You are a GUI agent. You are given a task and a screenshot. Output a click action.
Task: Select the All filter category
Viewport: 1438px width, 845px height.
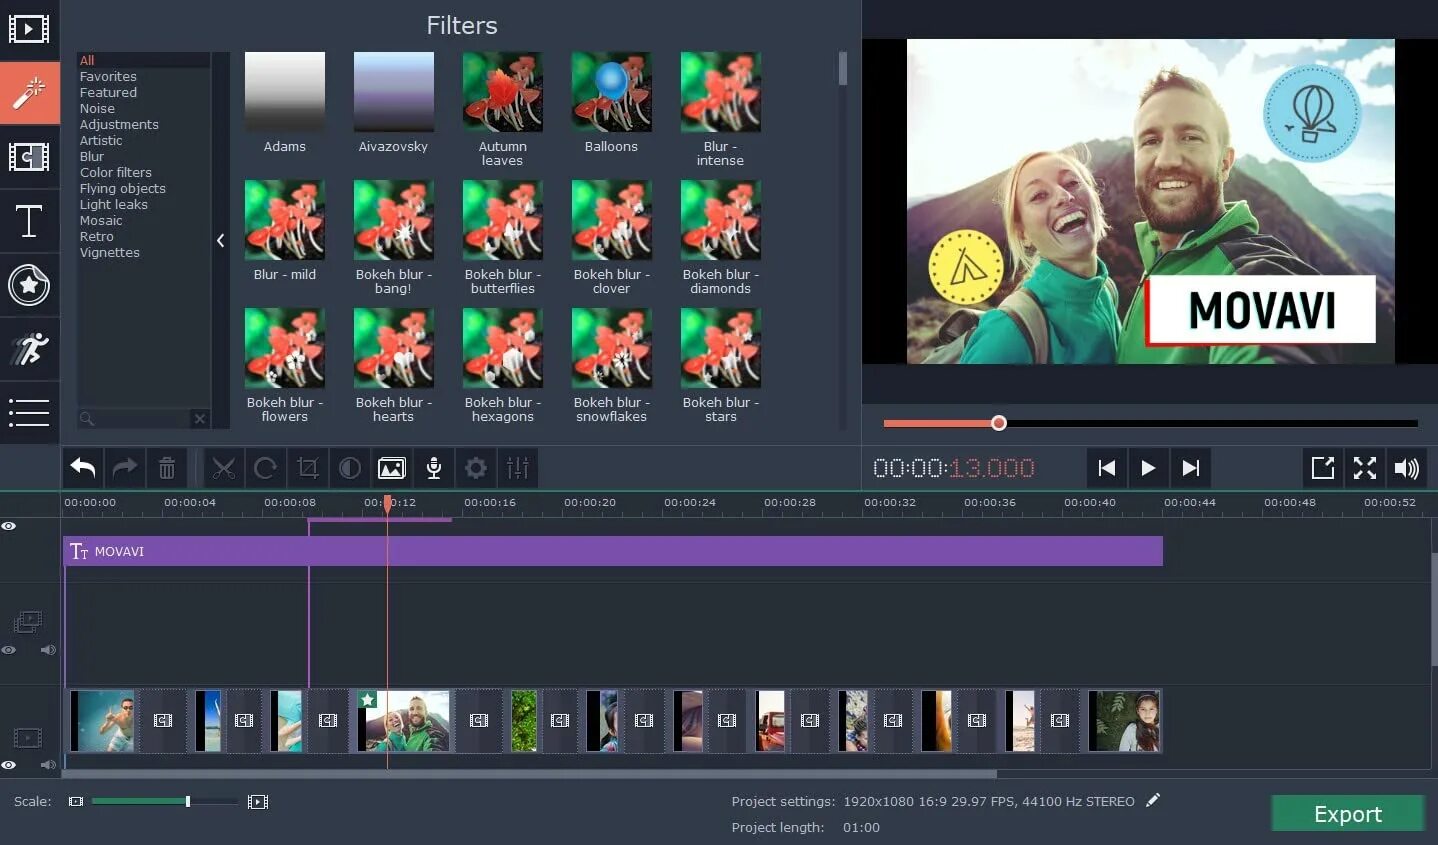click(x=87, y=60)
